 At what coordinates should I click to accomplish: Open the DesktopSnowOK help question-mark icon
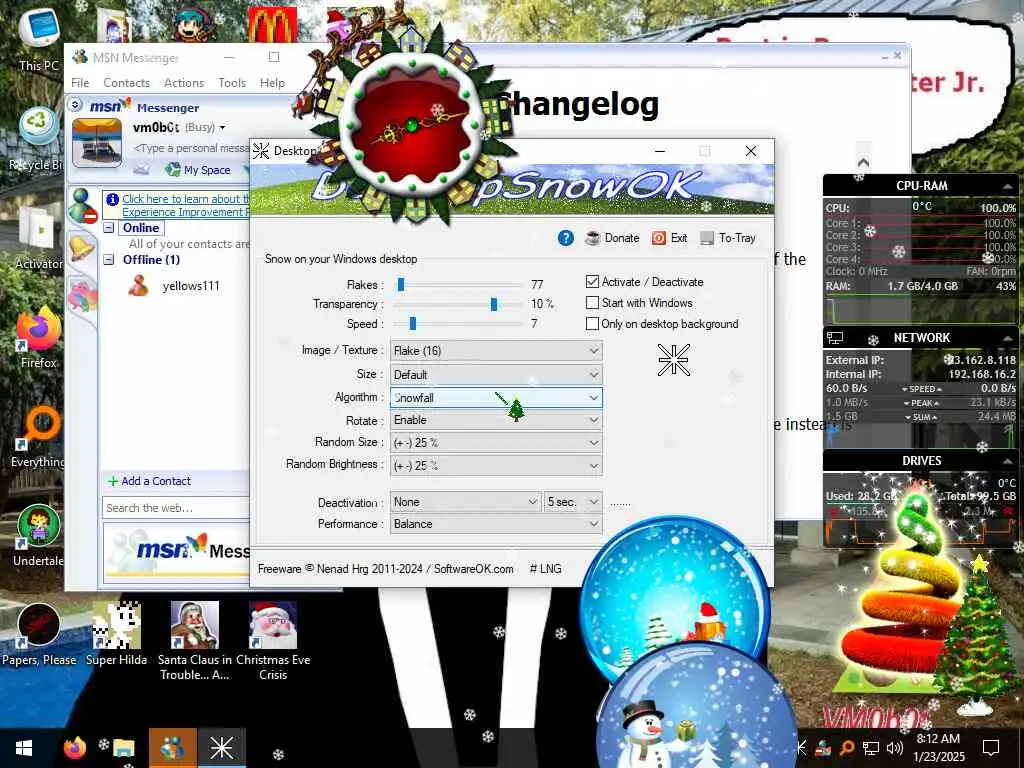click(x=566, y=238)
